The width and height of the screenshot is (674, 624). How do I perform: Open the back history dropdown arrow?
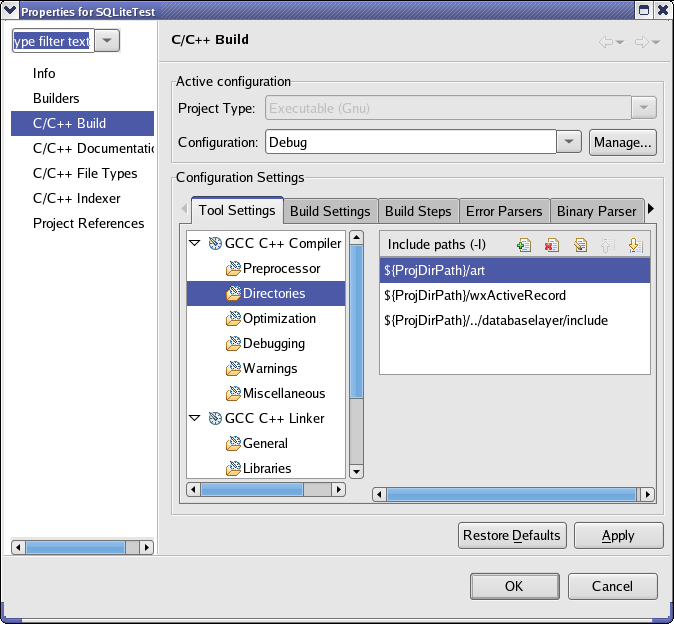pyautogui.click(x=620, y=42)
